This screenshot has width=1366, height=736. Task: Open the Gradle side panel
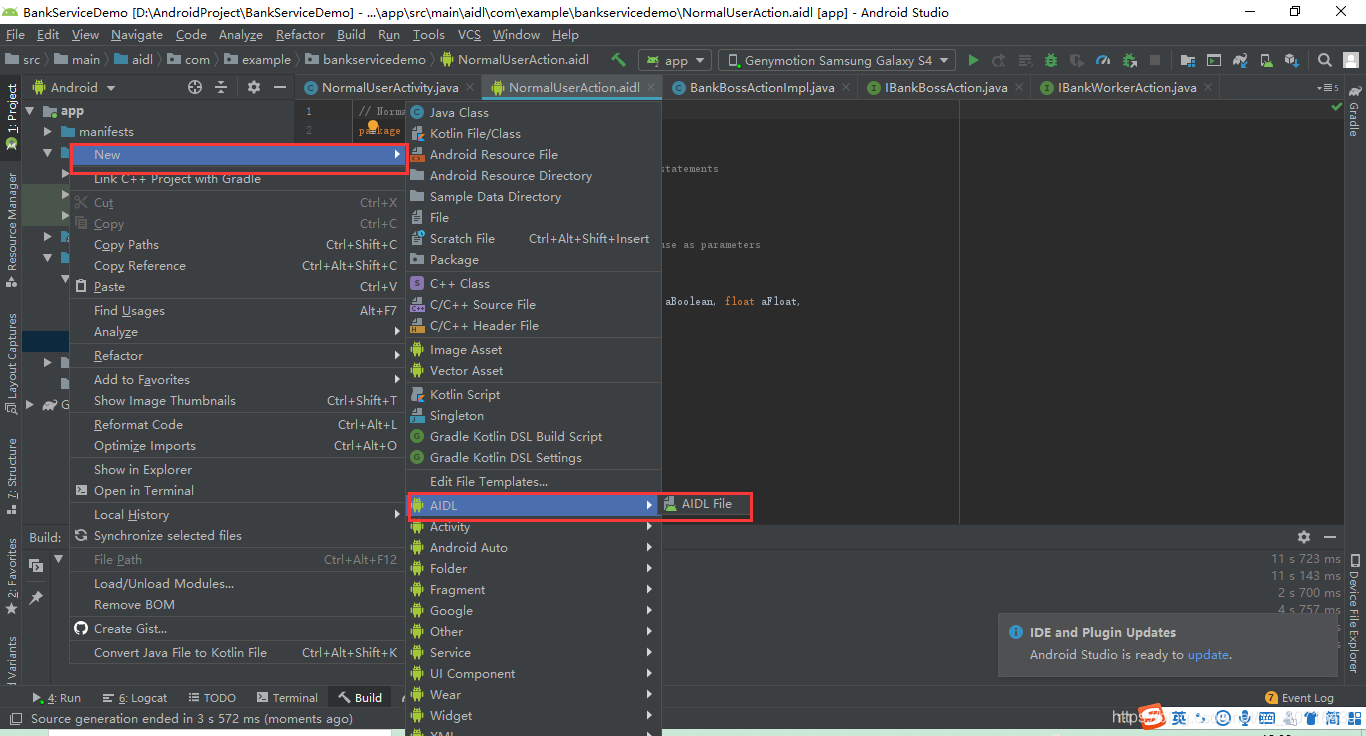click(x=1354, y=112)
